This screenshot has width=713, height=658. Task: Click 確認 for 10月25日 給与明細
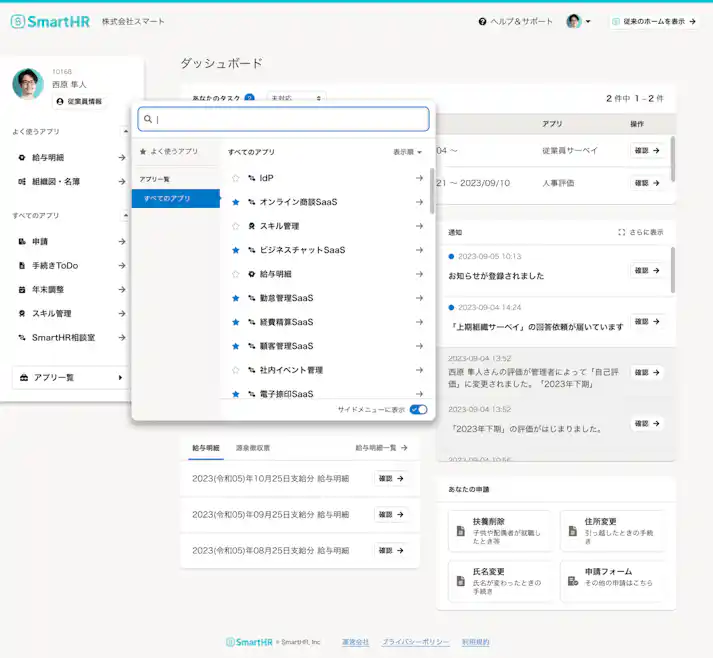[391, 478]
